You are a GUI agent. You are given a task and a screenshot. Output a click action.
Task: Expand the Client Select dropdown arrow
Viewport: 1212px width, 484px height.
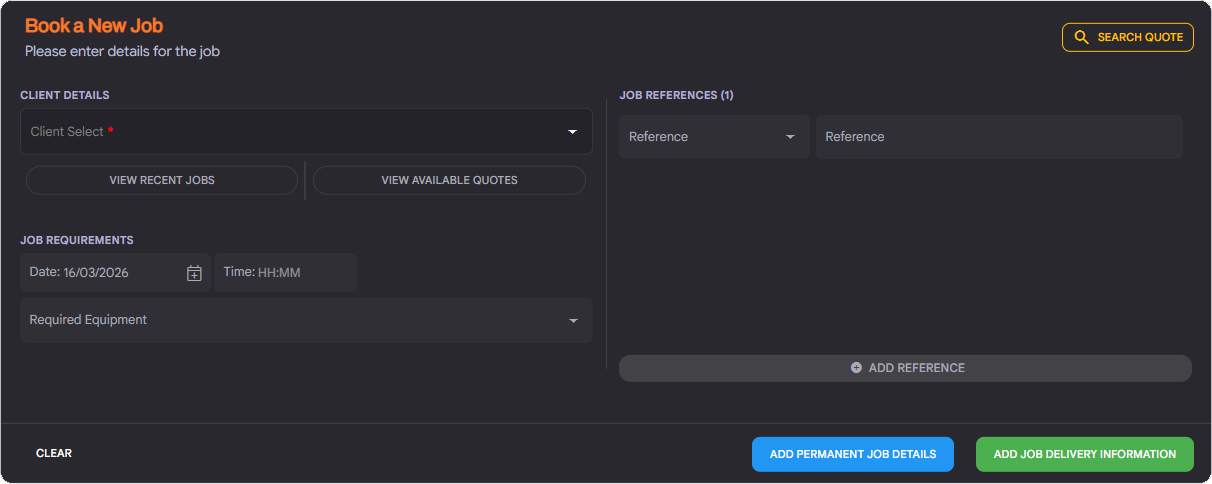tap(573, 132)
